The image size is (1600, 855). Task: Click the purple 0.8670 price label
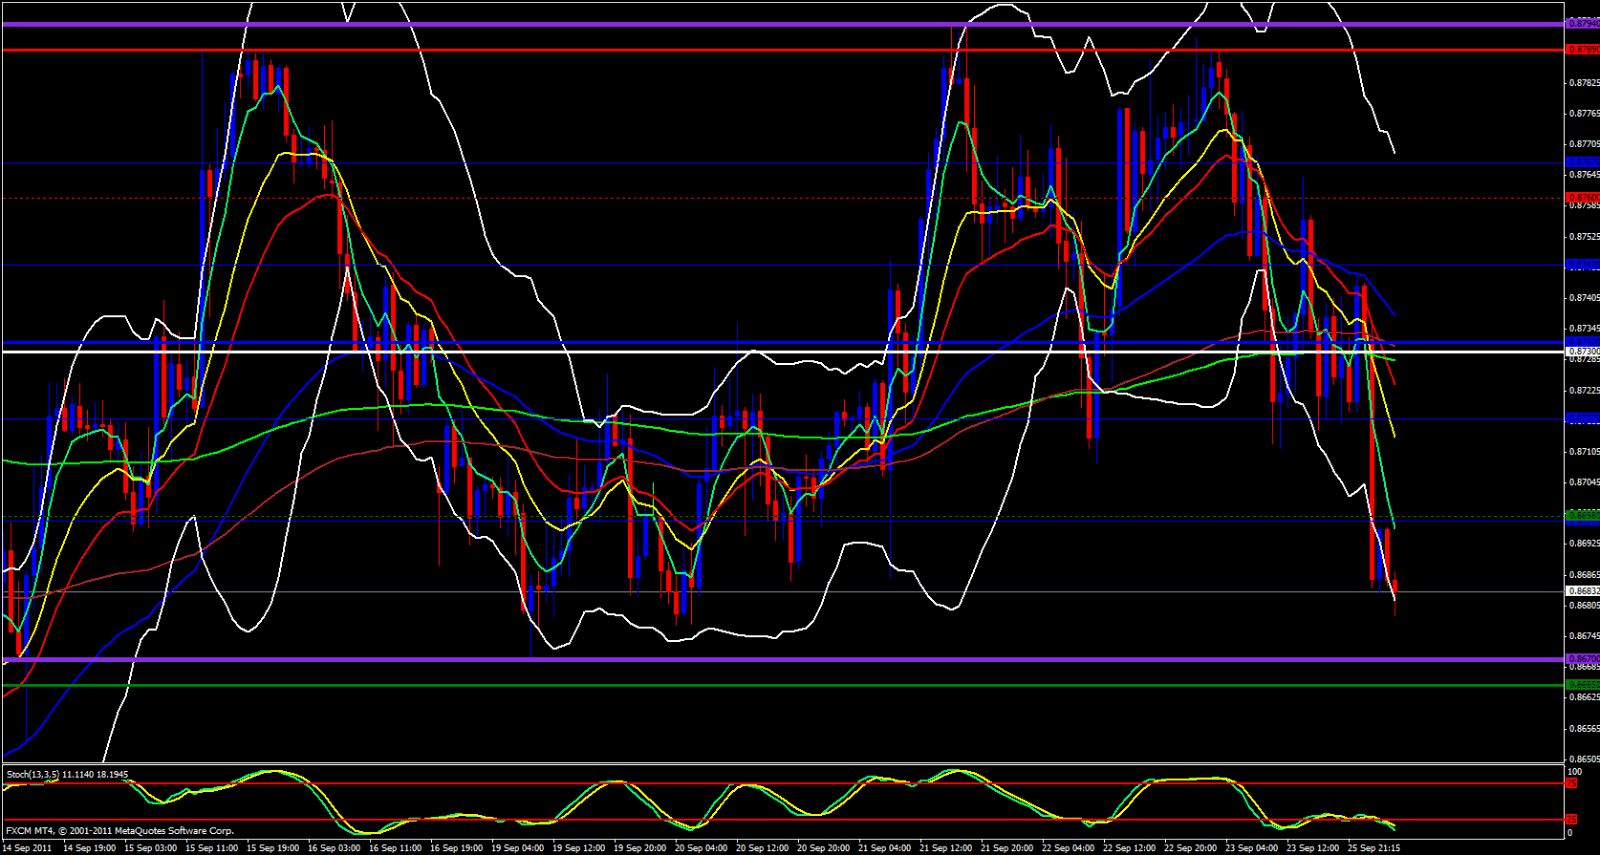1581,659
